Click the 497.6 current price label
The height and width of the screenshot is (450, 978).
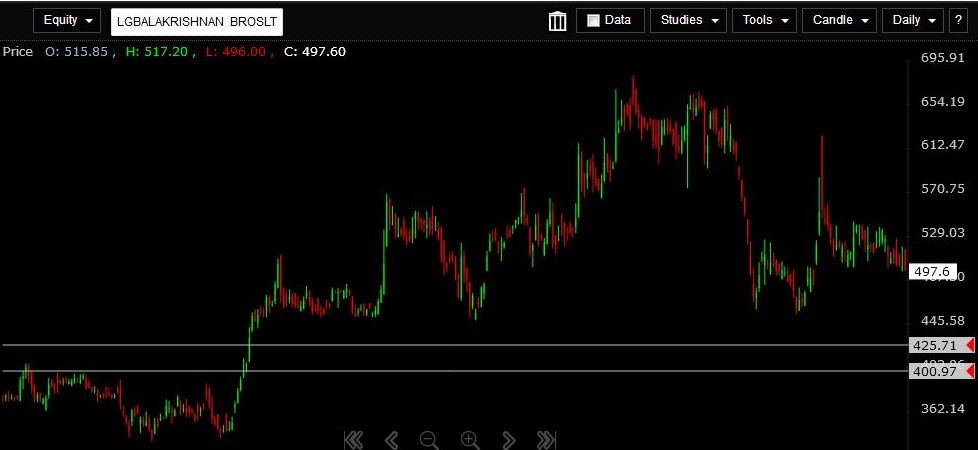coord(931,271)
